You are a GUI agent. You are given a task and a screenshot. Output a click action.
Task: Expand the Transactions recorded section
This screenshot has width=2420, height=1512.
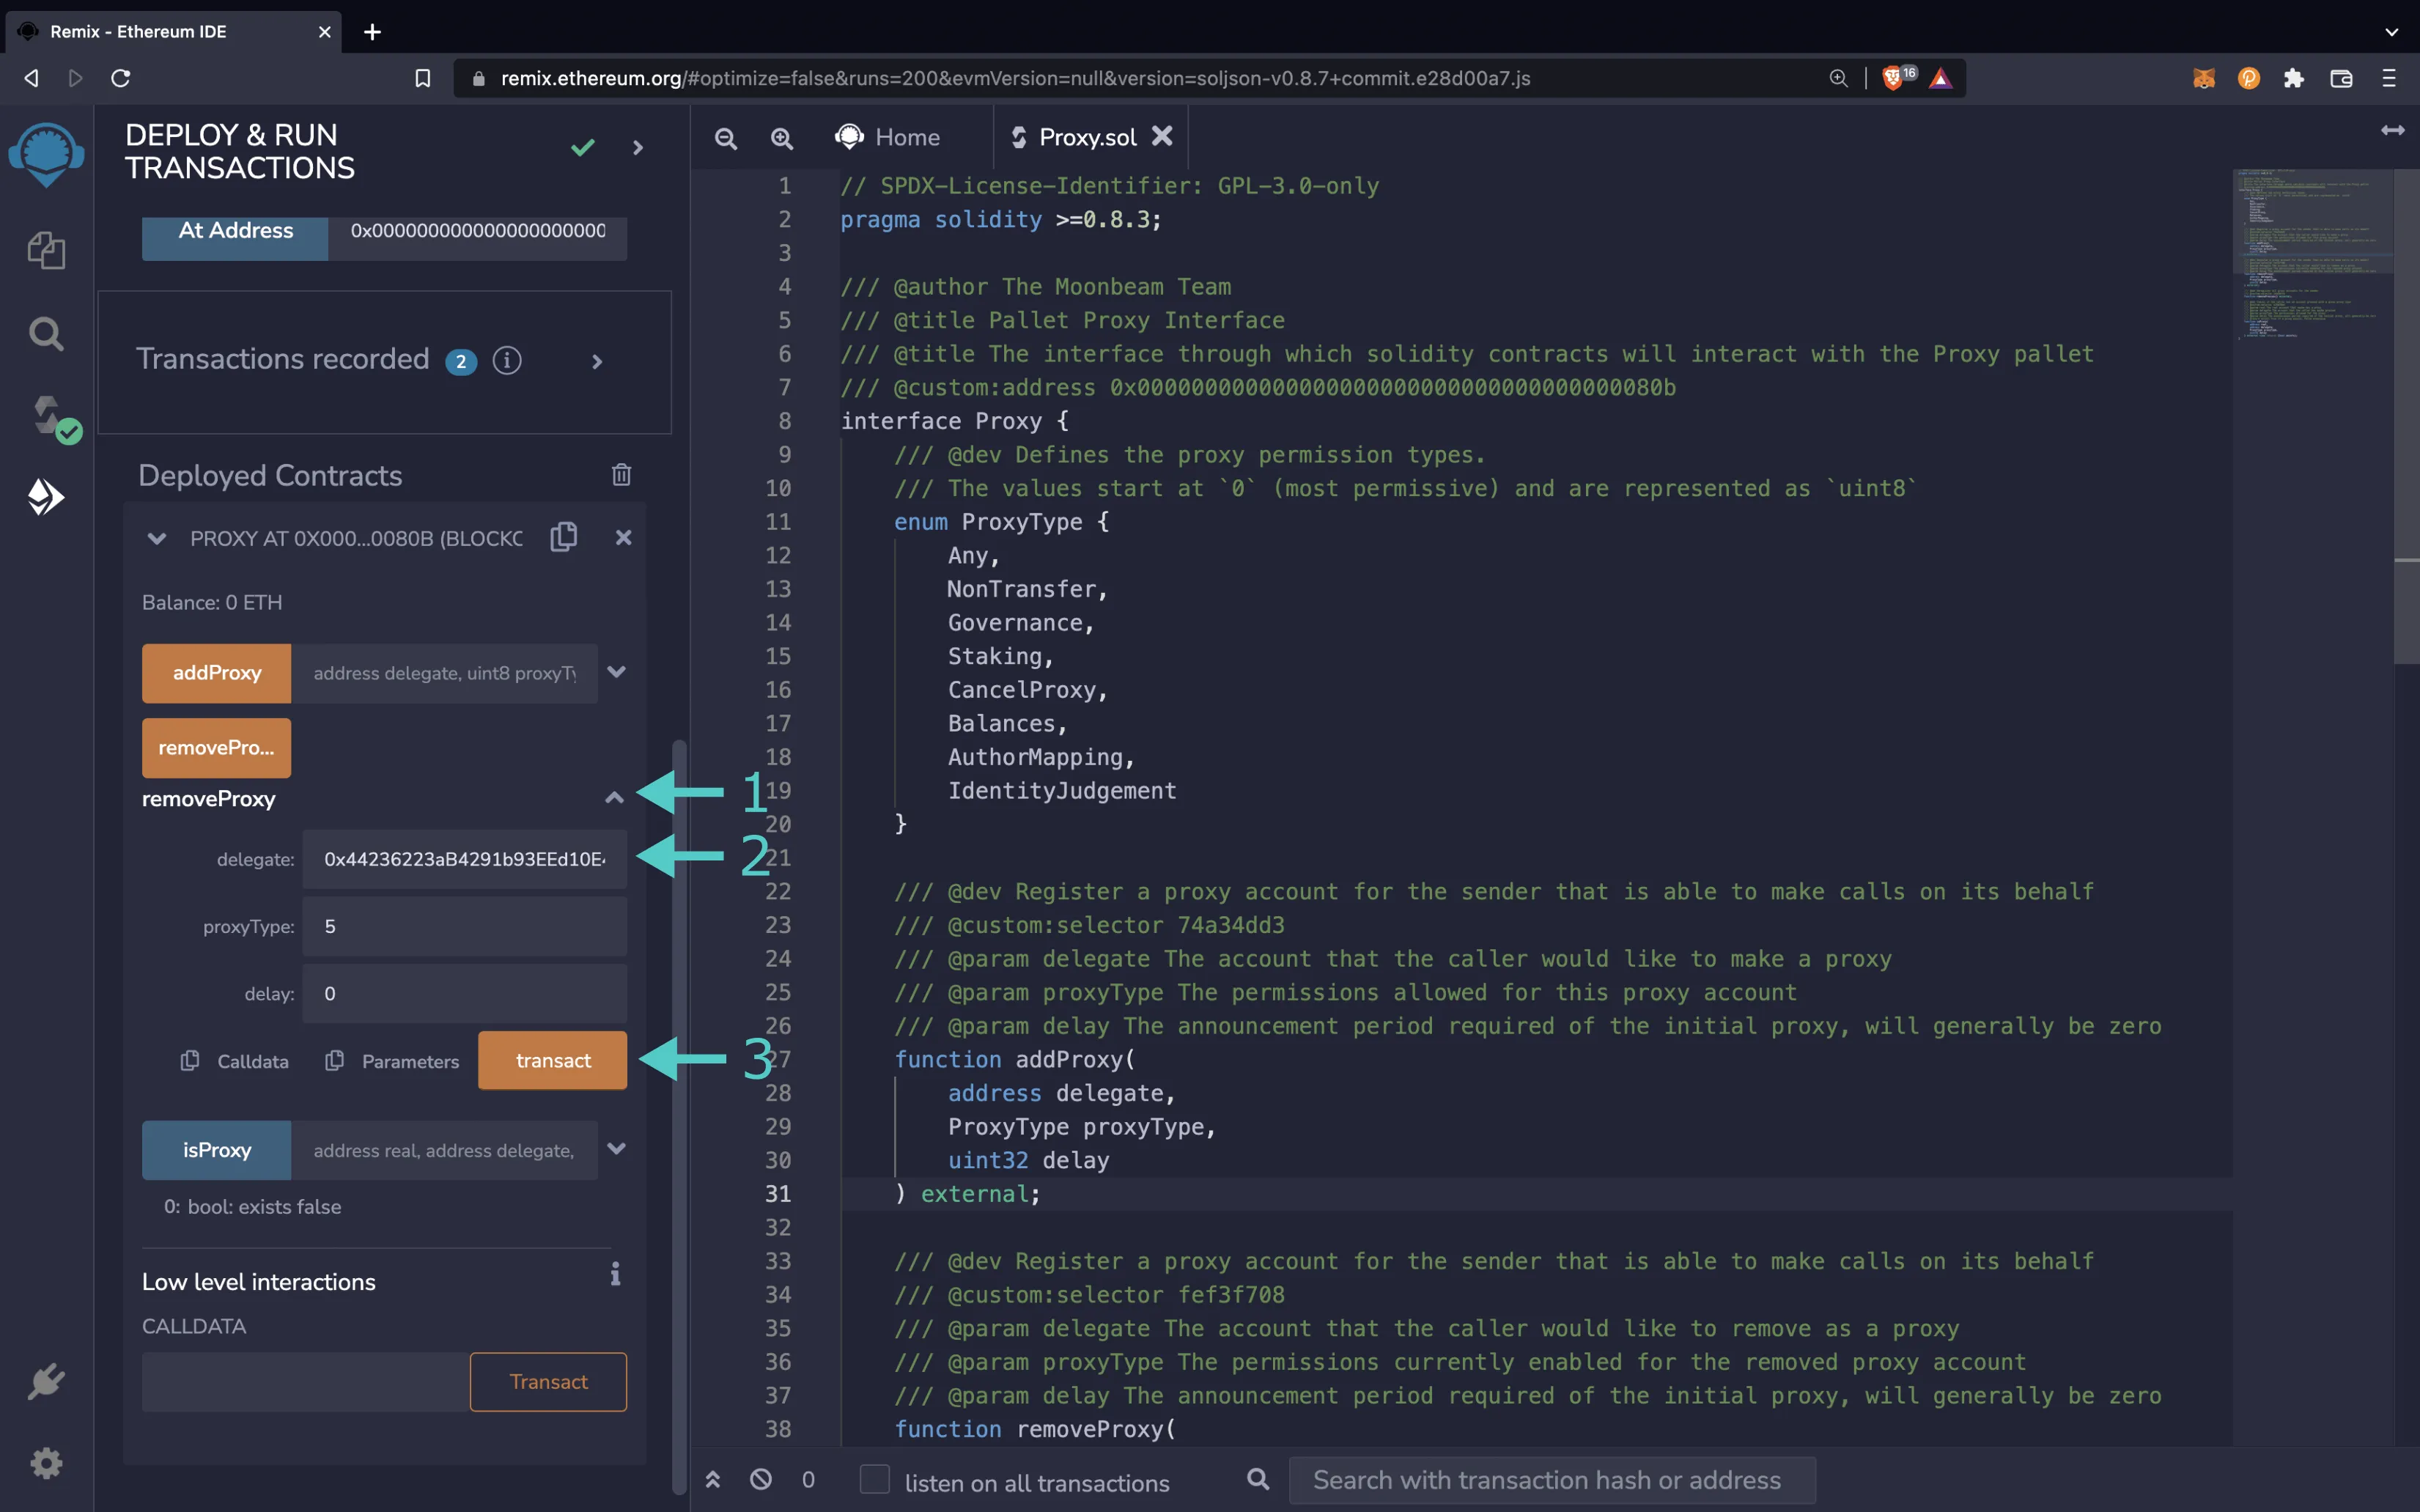[597, 361]
